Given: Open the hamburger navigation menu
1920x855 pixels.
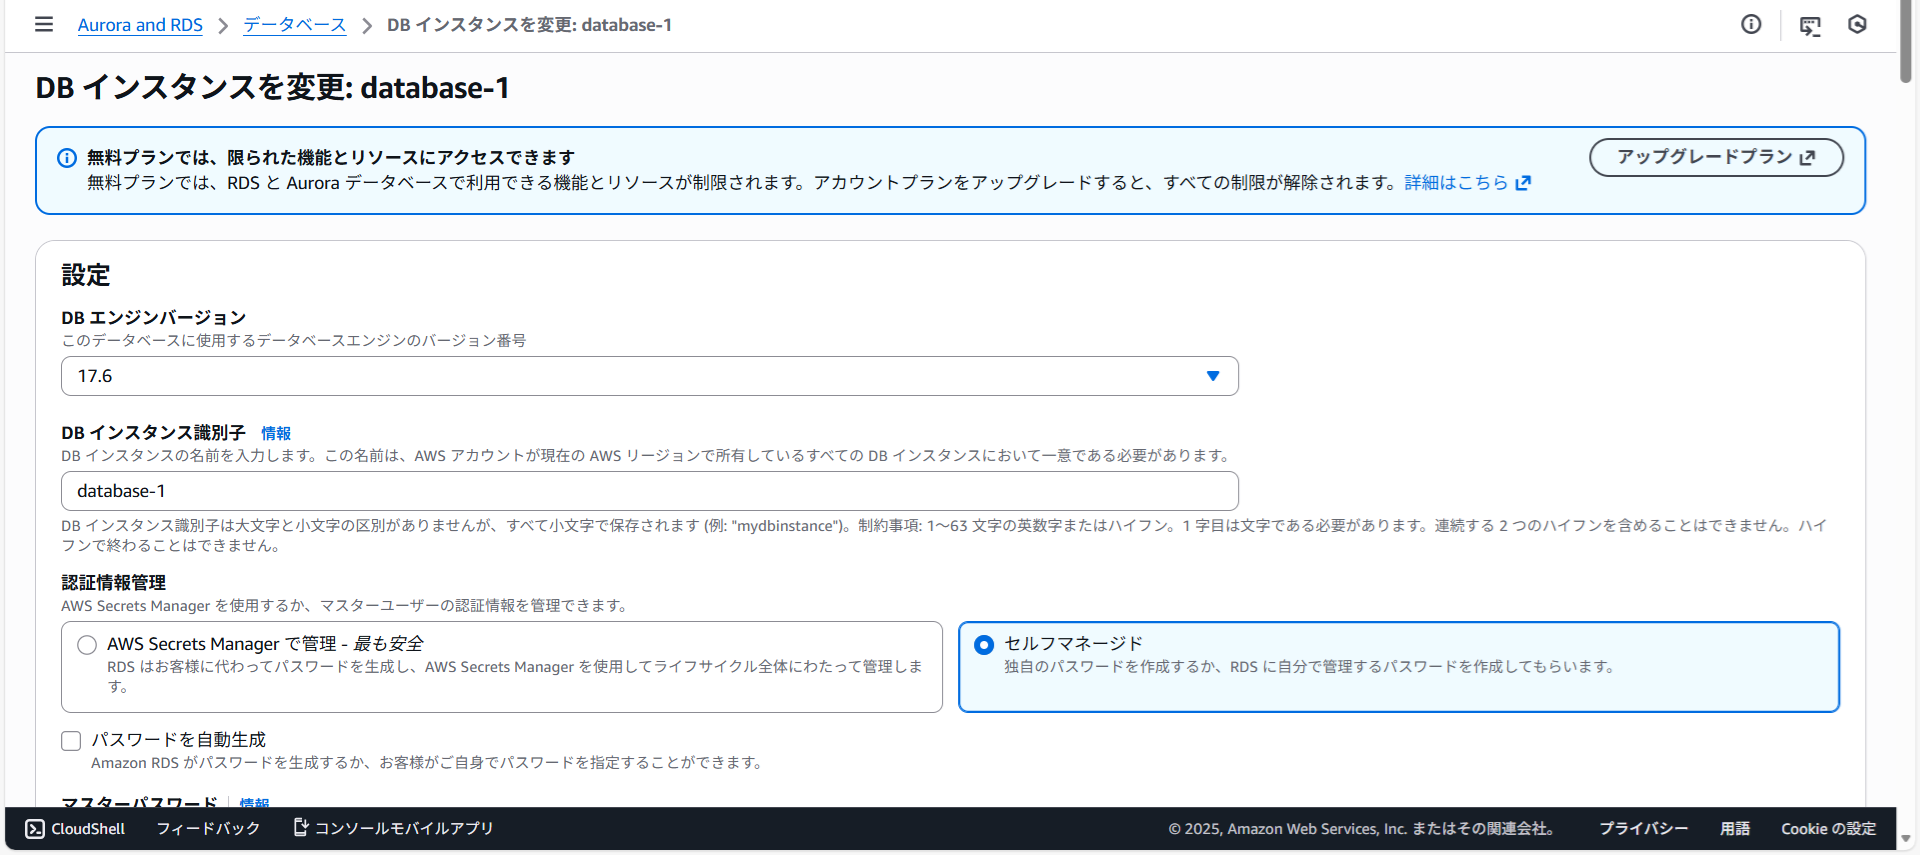Looking at the screenshot, I should point(44,24).
